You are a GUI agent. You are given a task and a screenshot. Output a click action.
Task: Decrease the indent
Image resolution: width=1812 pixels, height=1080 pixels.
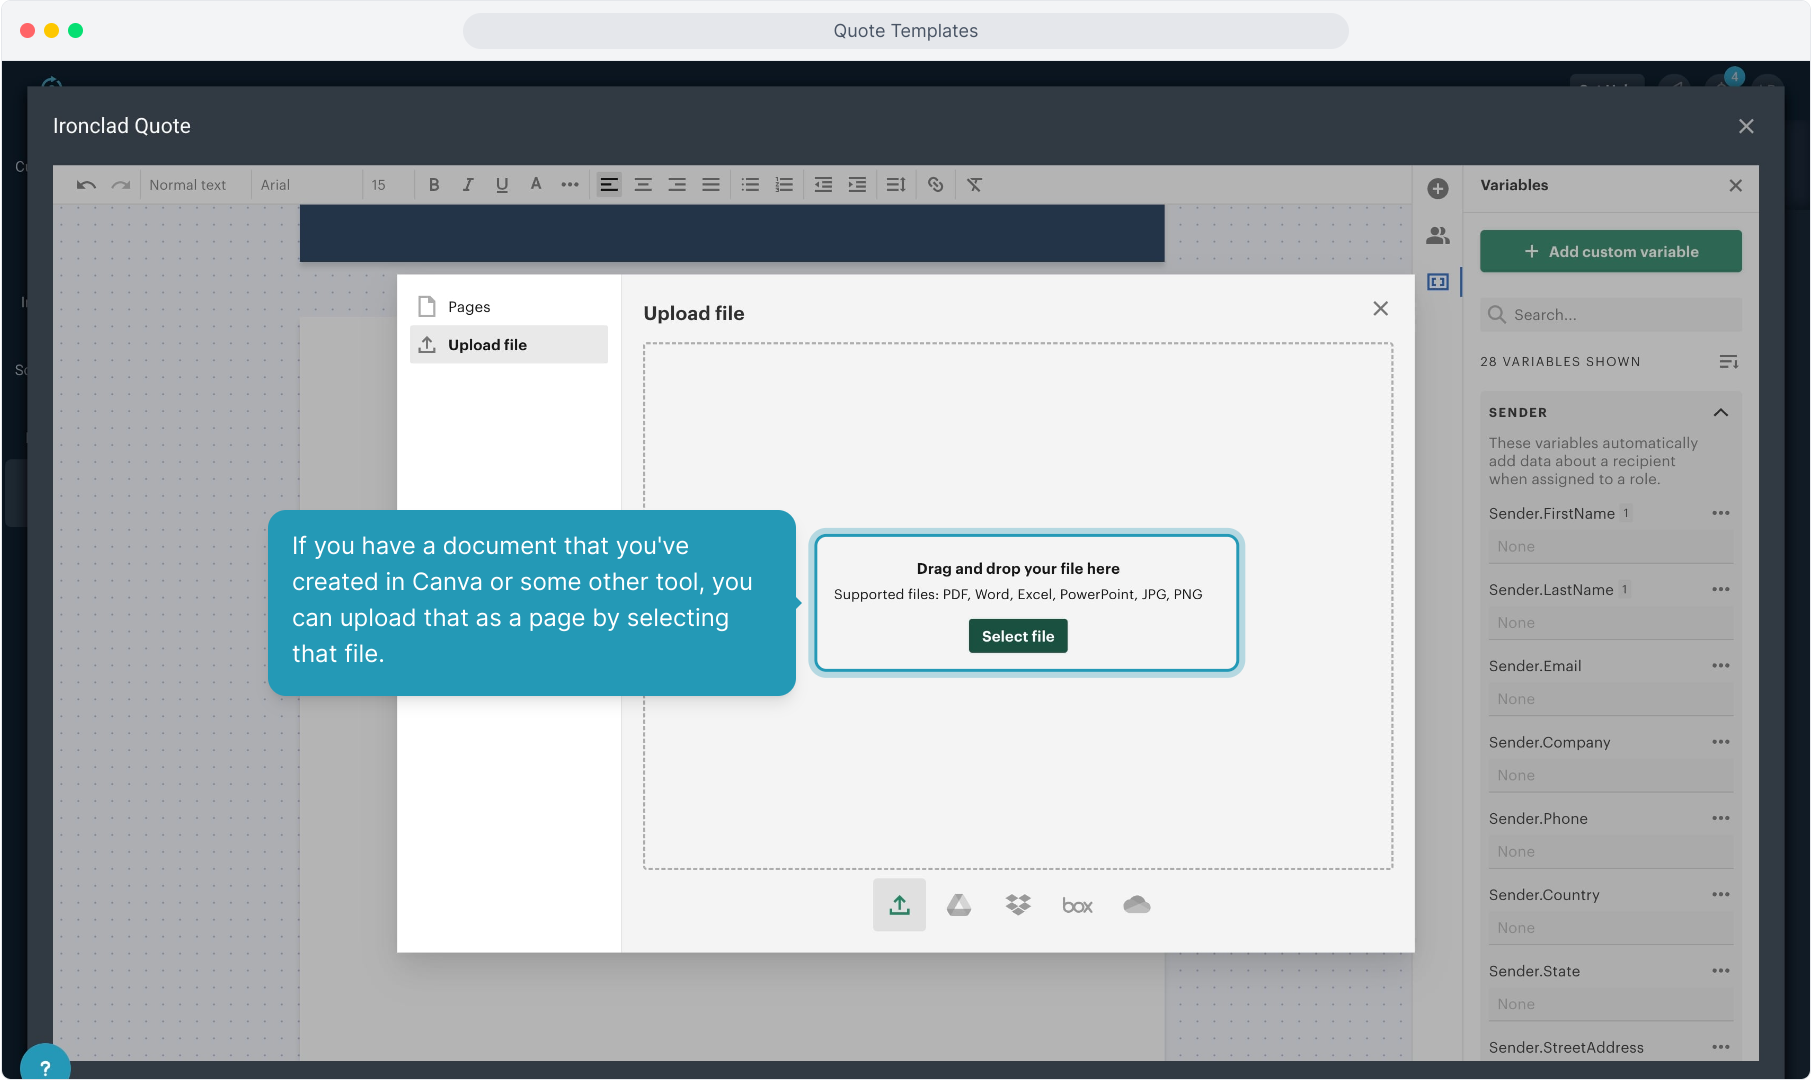coord(823,185)
